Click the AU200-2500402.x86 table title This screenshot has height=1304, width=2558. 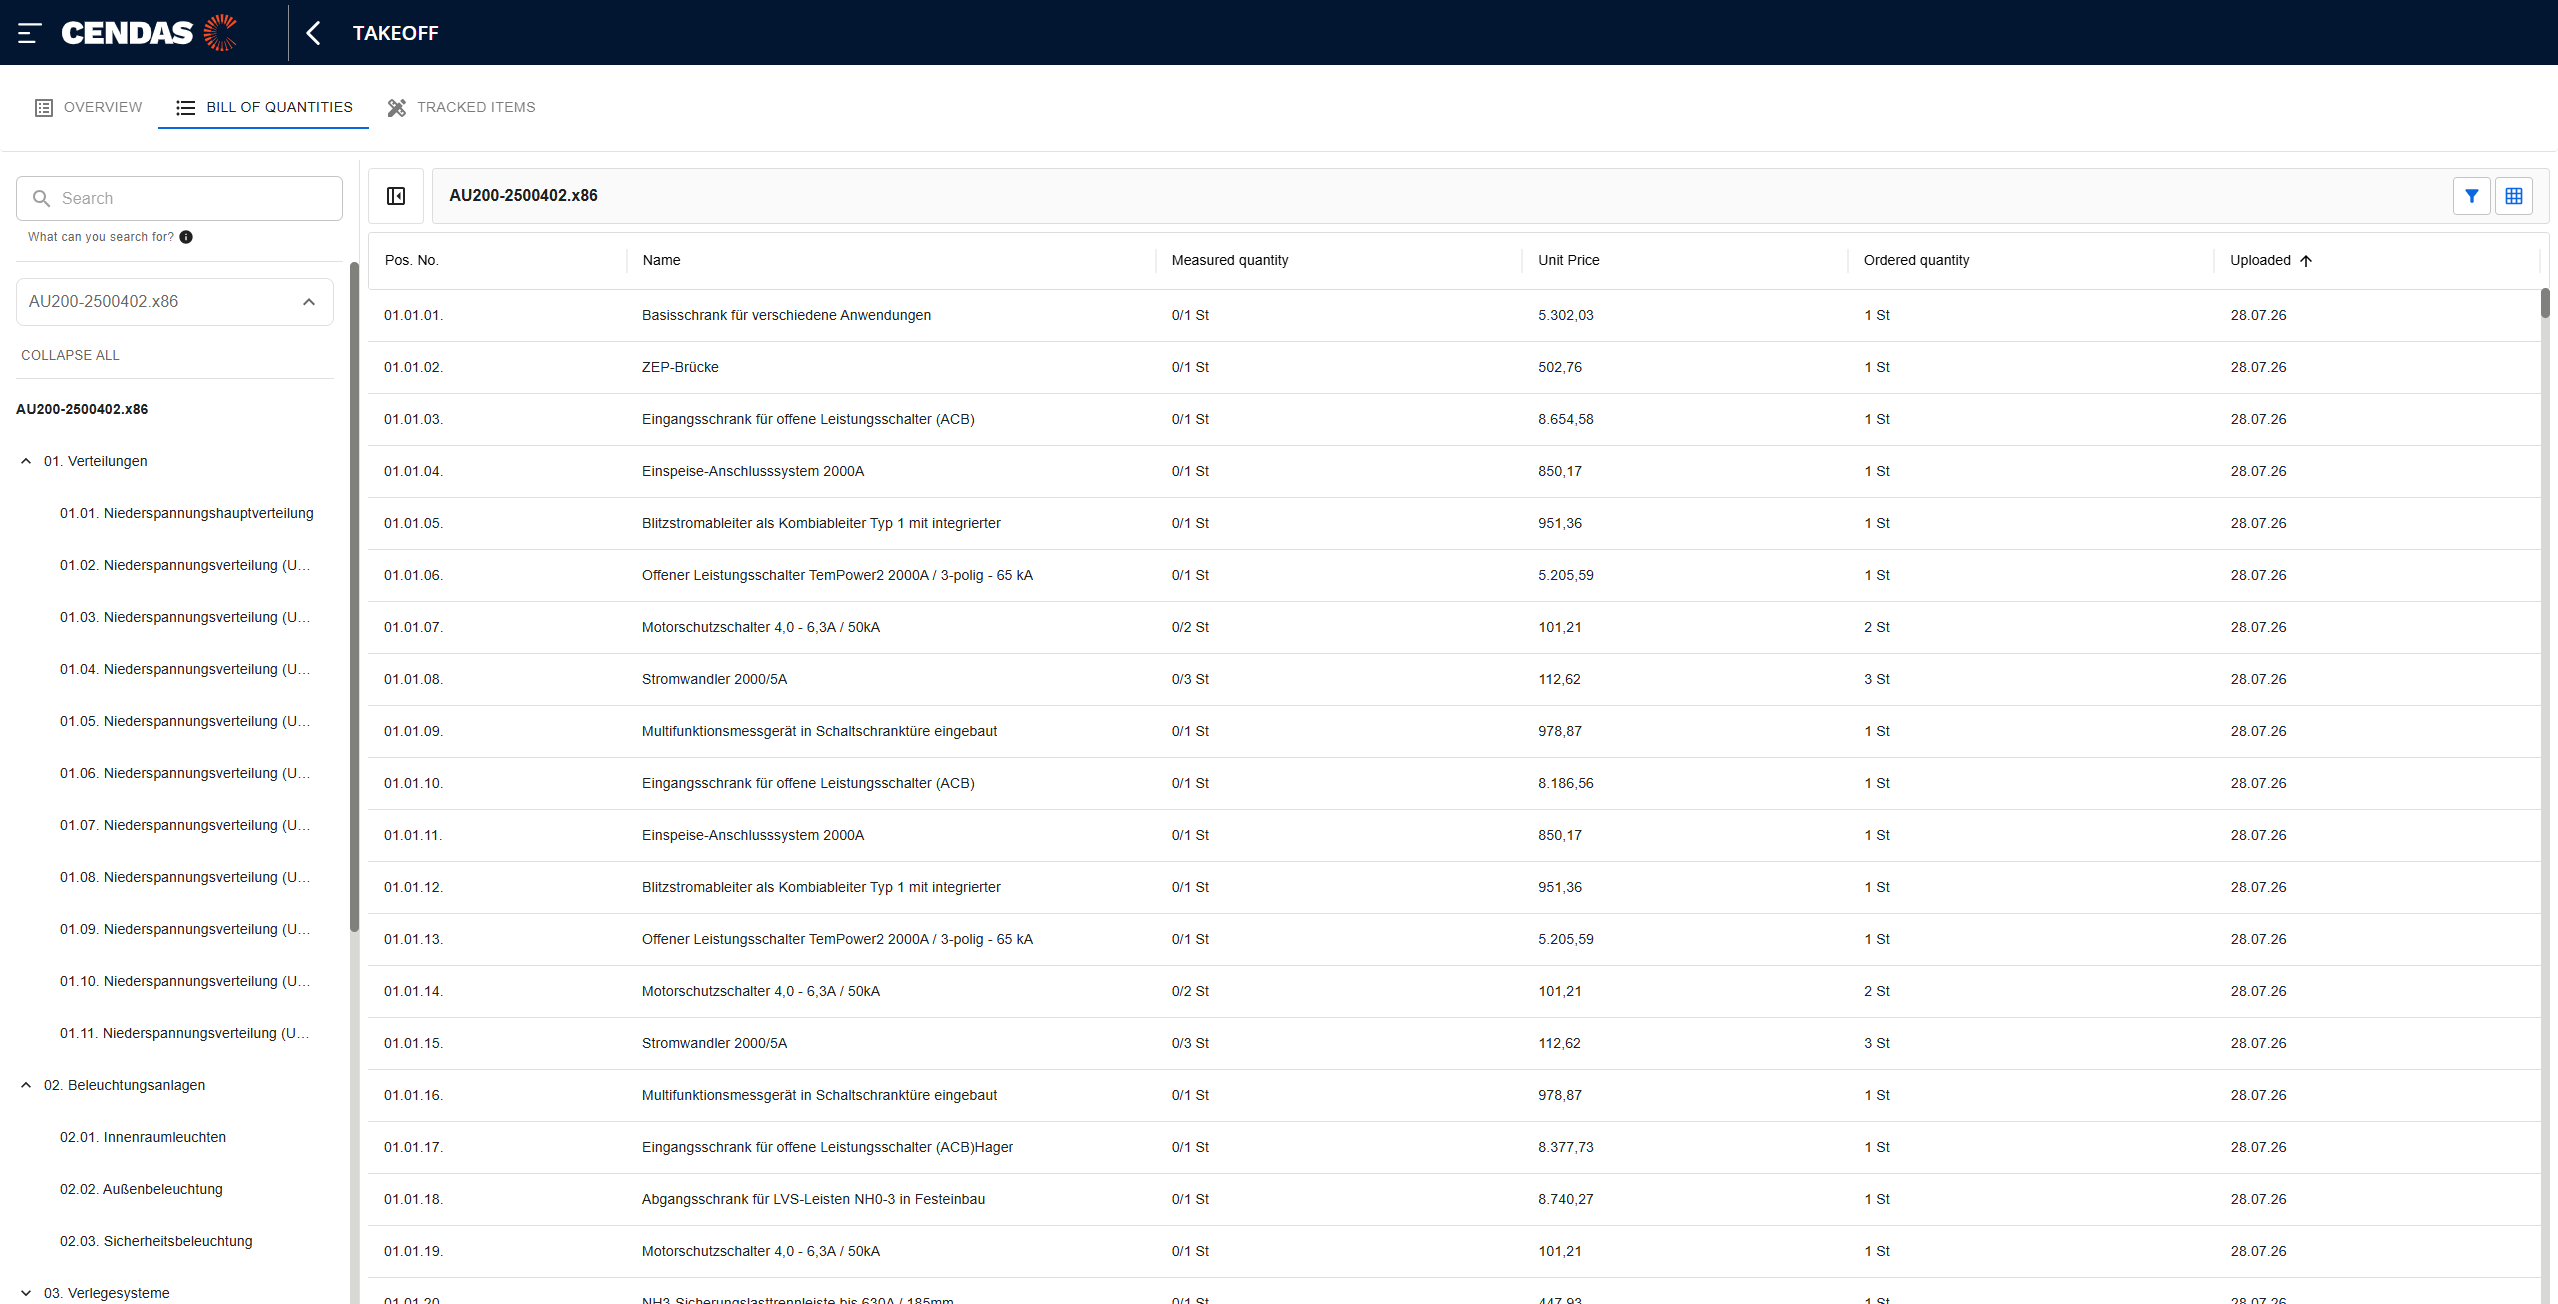pos(523,196)
